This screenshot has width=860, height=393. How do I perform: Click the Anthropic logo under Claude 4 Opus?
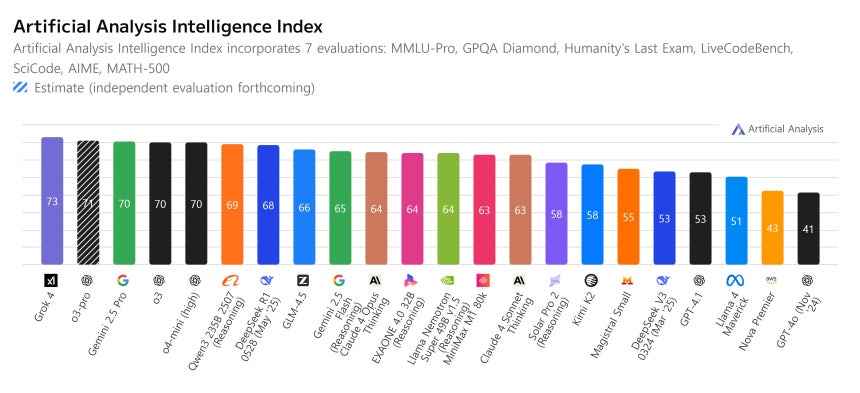pyautogui.click(x=375, y=281)
